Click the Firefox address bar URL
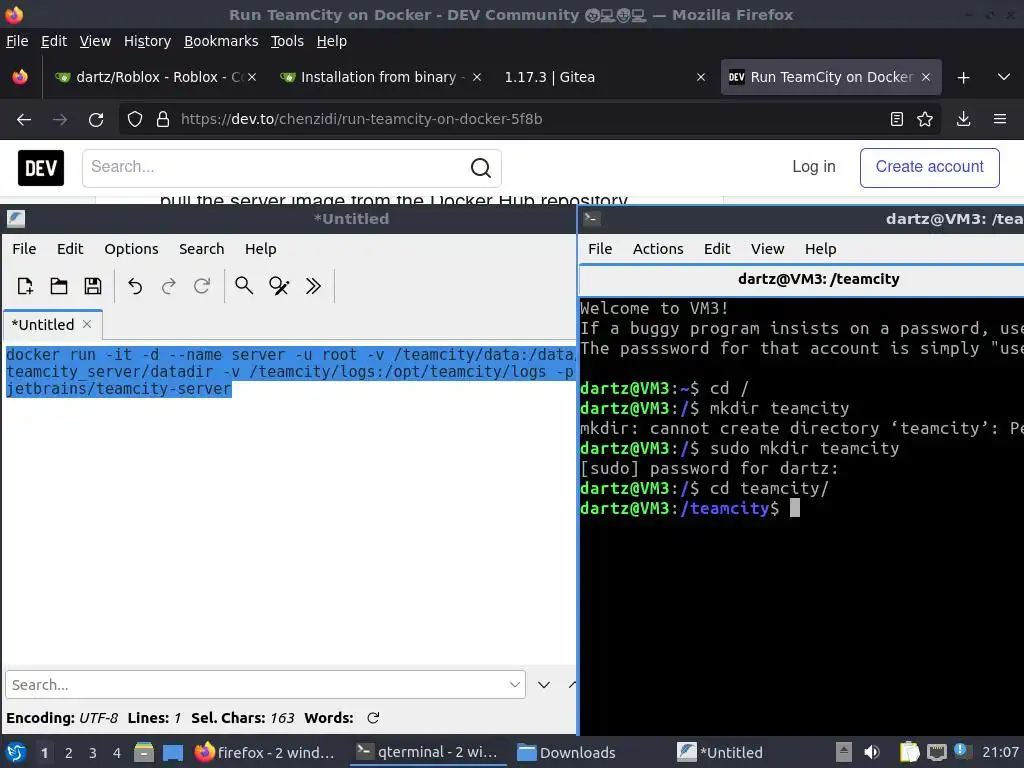The width and height of the screenshot is (1024, 768). pos(361,119)
